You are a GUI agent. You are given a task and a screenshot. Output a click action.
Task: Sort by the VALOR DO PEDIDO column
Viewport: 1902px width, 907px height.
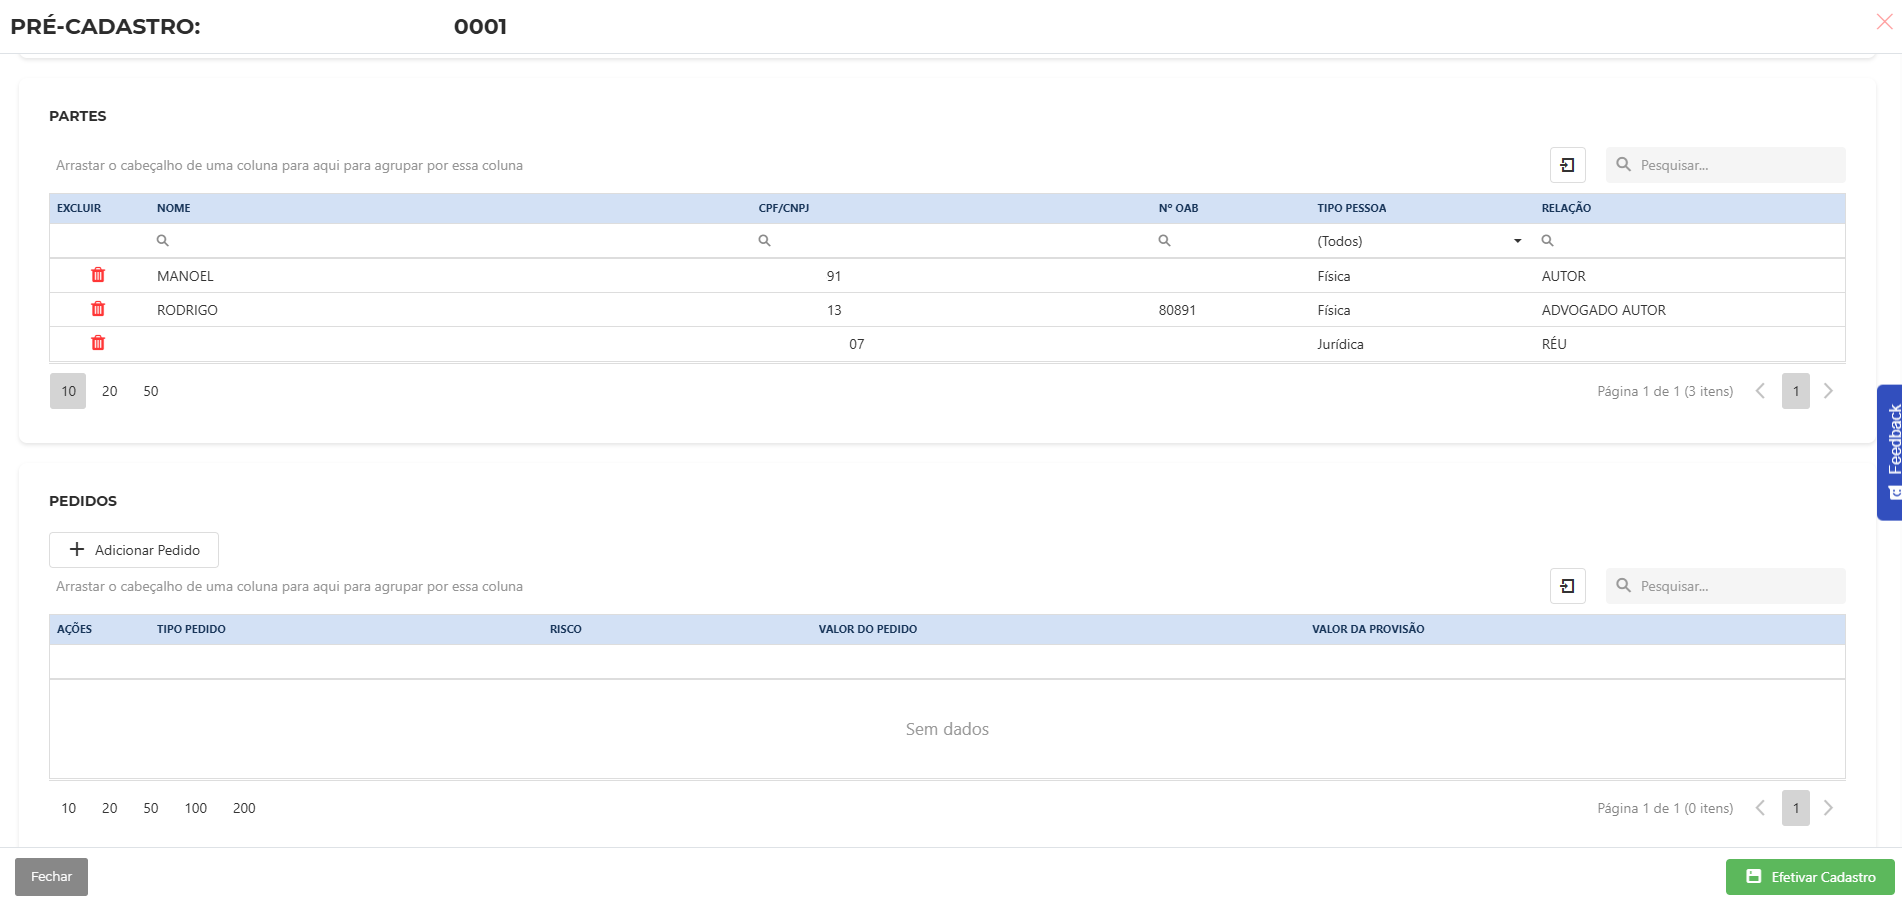(867, 629)
